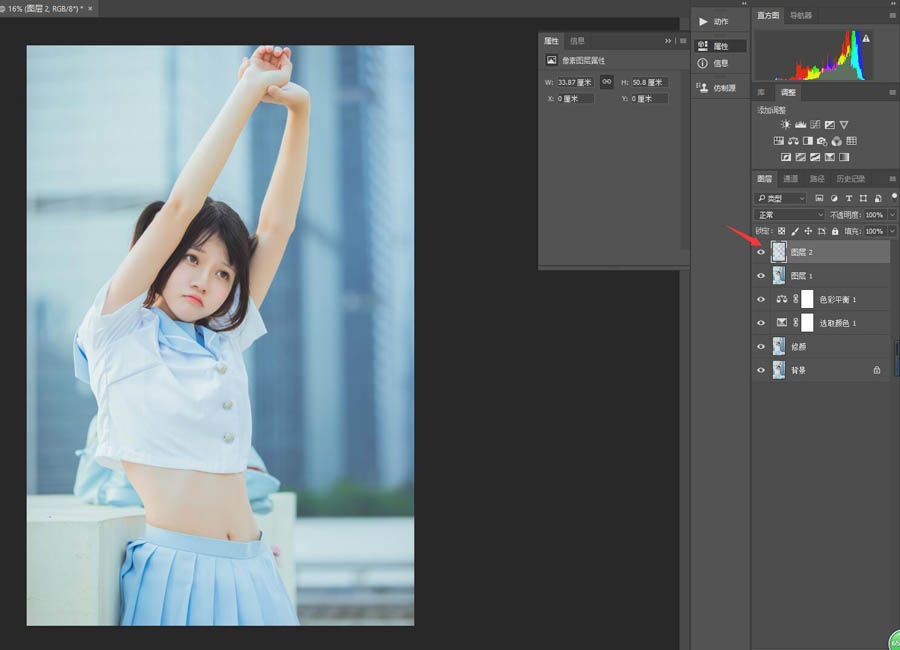Hide the 图层 2 layer

coord(761,252)
